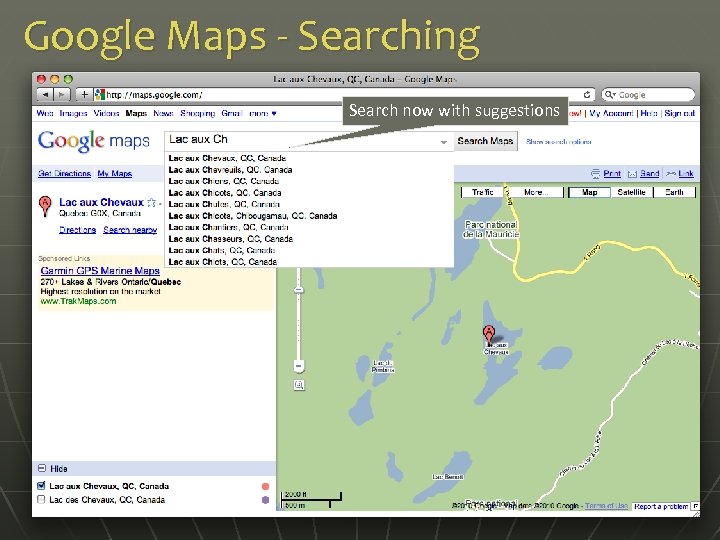The width and height of the screenshot is (720, 540).
Task: Click the Report a problem link
Action: coord(661,506)
